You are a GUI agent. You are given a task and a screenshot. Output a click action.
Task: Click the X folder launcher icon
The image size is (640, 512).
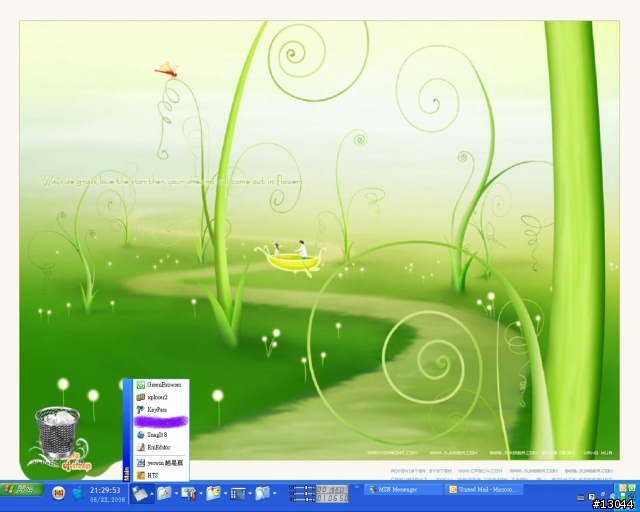[x=262, y=493]
